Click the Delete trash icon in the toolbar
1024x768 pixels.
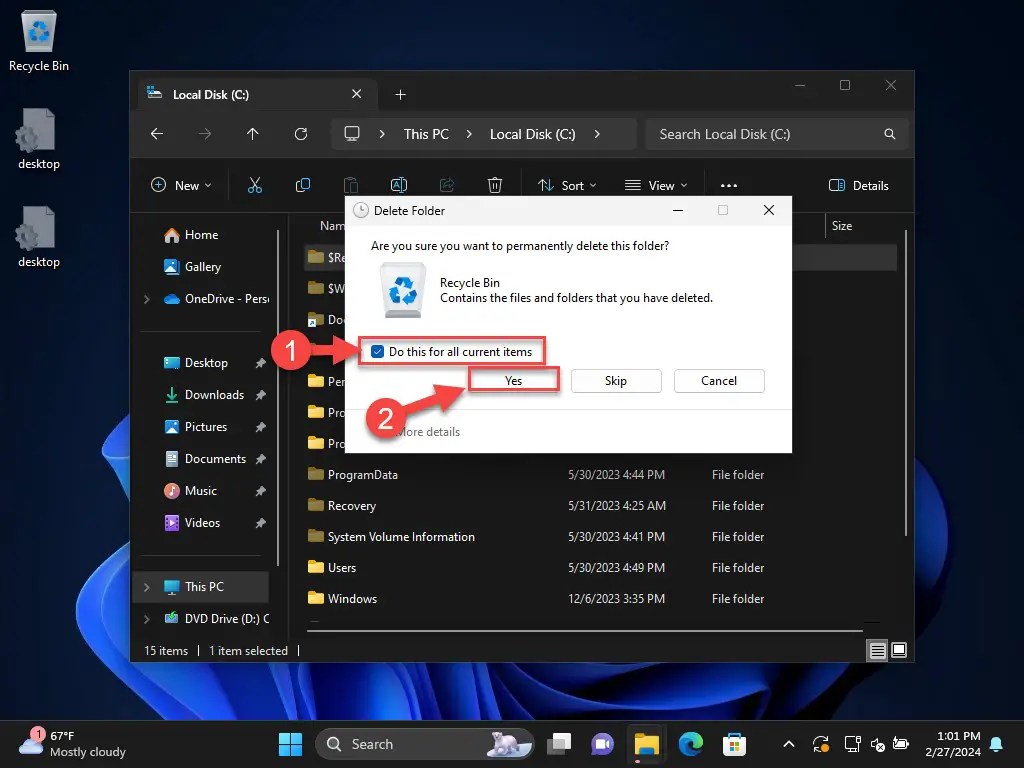495,185
